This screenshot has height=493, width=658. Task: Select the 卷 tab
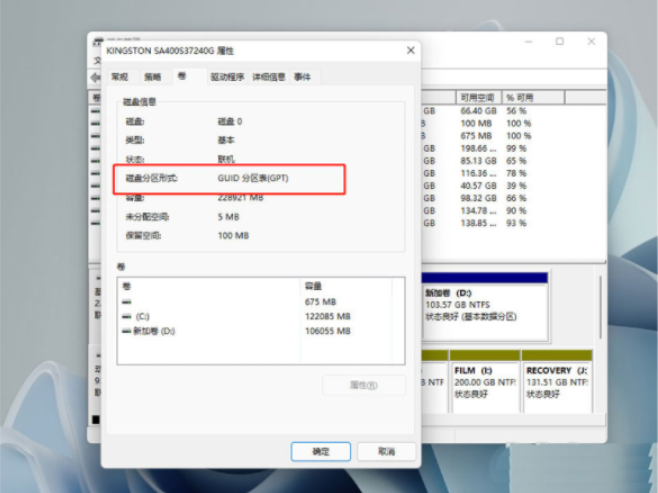[182, 76]
